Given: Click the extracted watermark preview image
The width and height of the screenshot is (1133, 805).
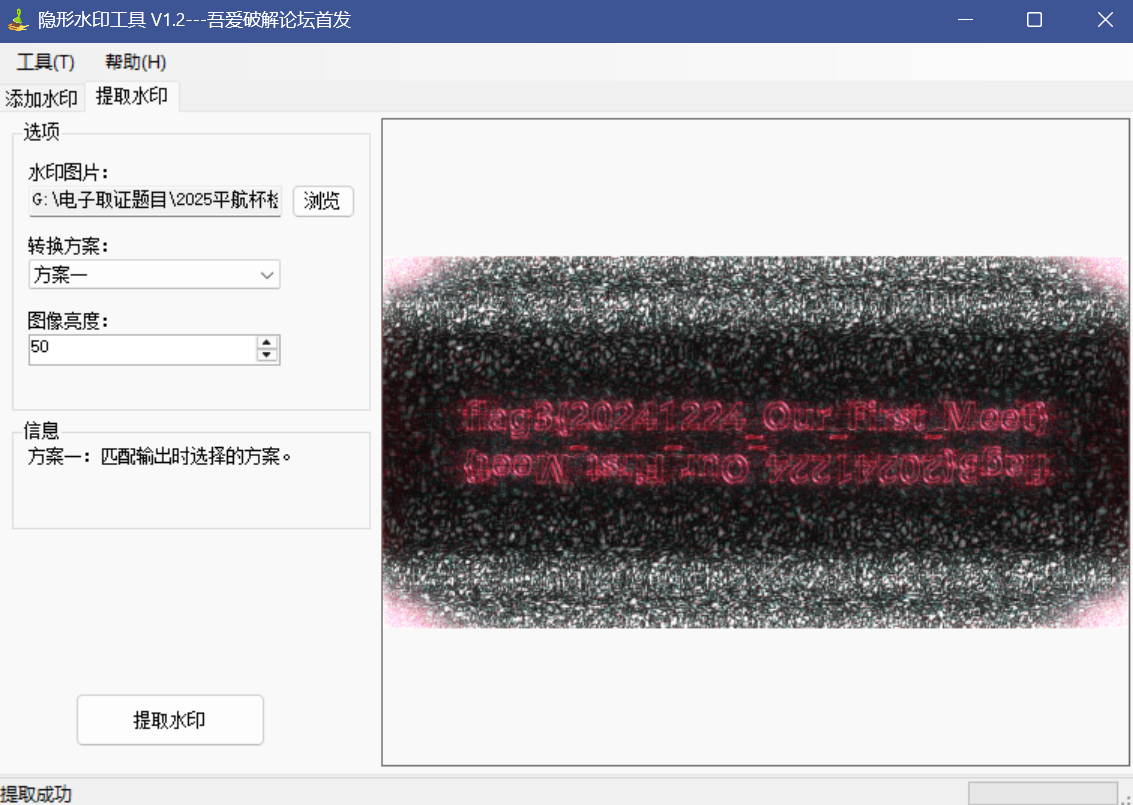Looking at the screenshot, I should pyautogui.click(x=756, y=442).
